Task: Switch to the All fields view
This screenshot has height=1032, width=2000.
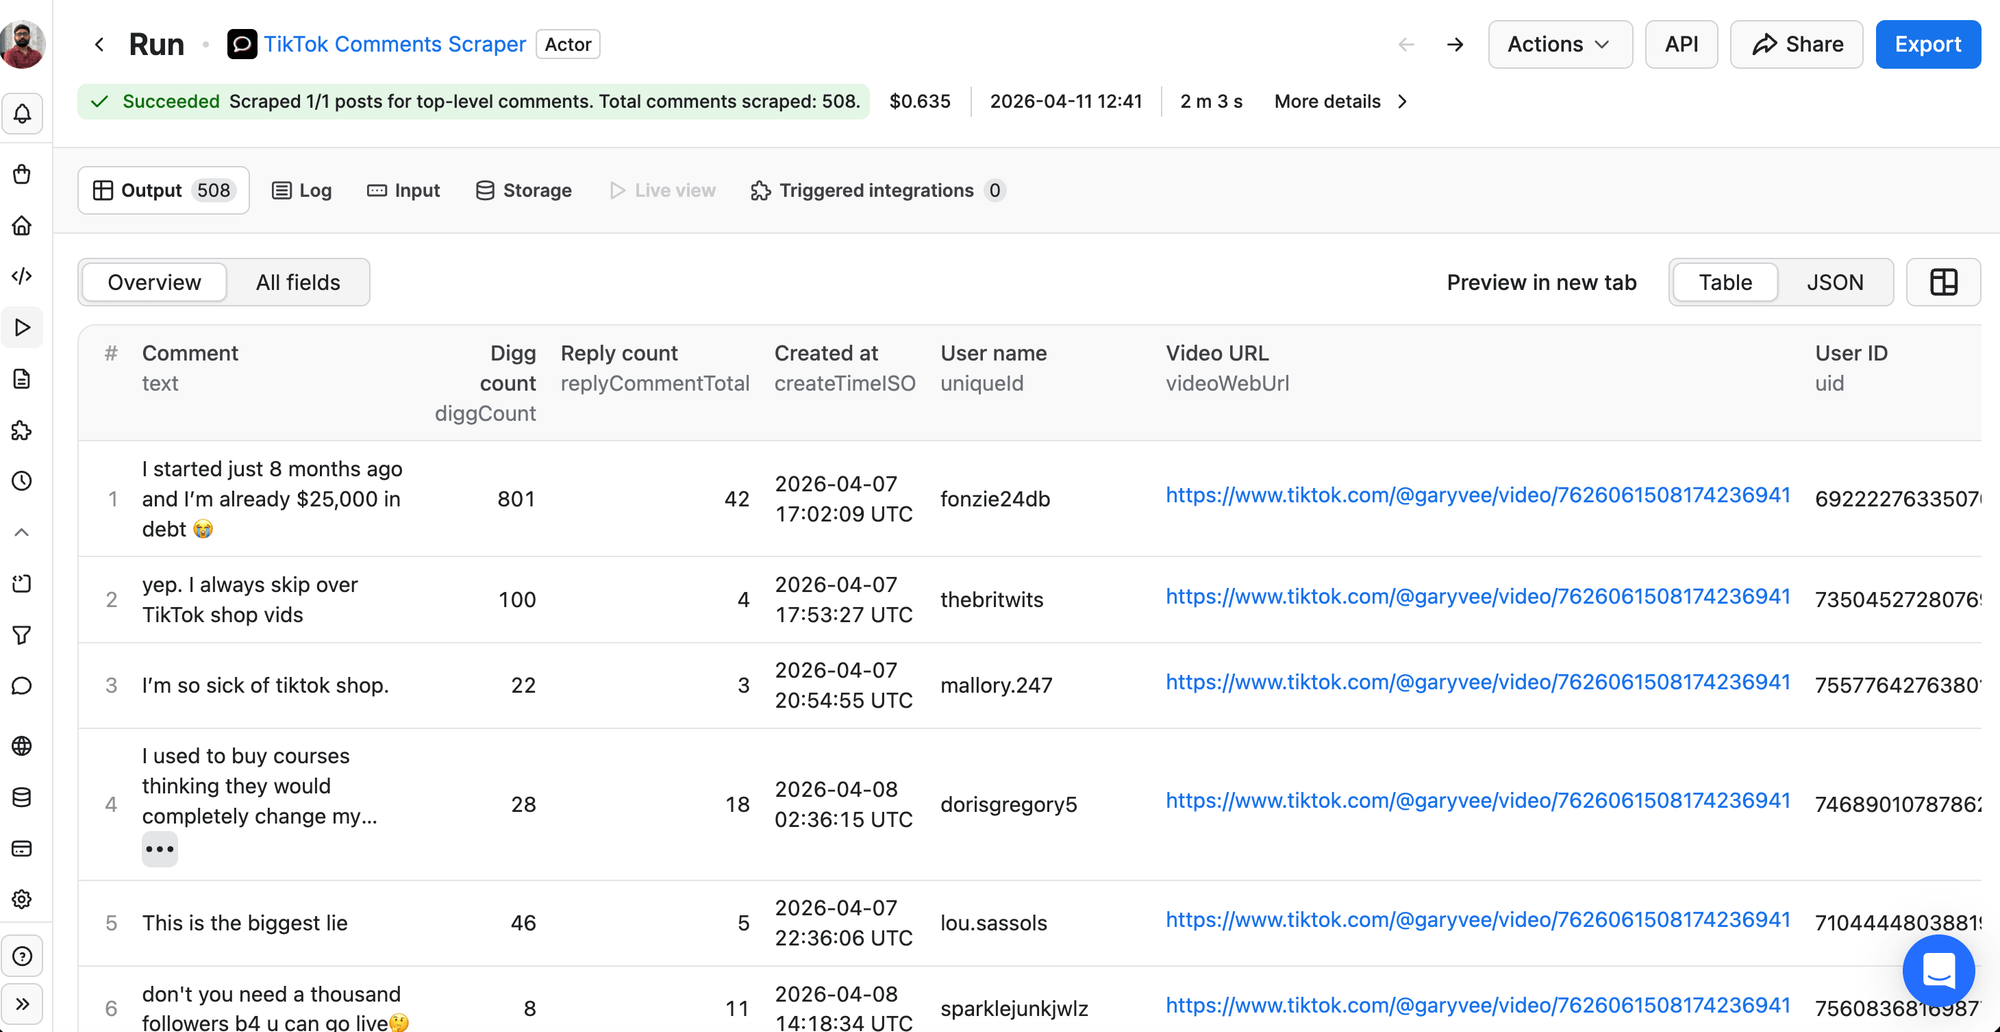Action: [x=298, y=282]
